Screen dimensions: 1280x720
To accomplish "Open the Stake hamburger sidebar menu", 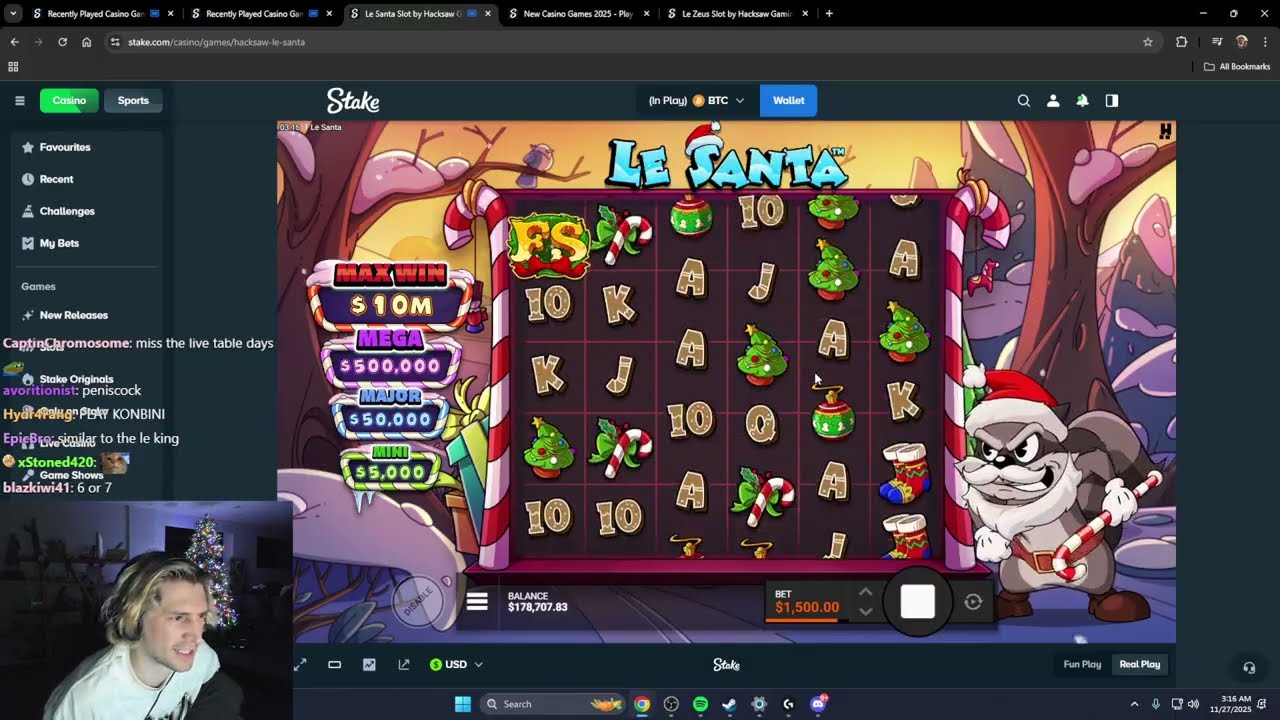I will coord(19,100).
